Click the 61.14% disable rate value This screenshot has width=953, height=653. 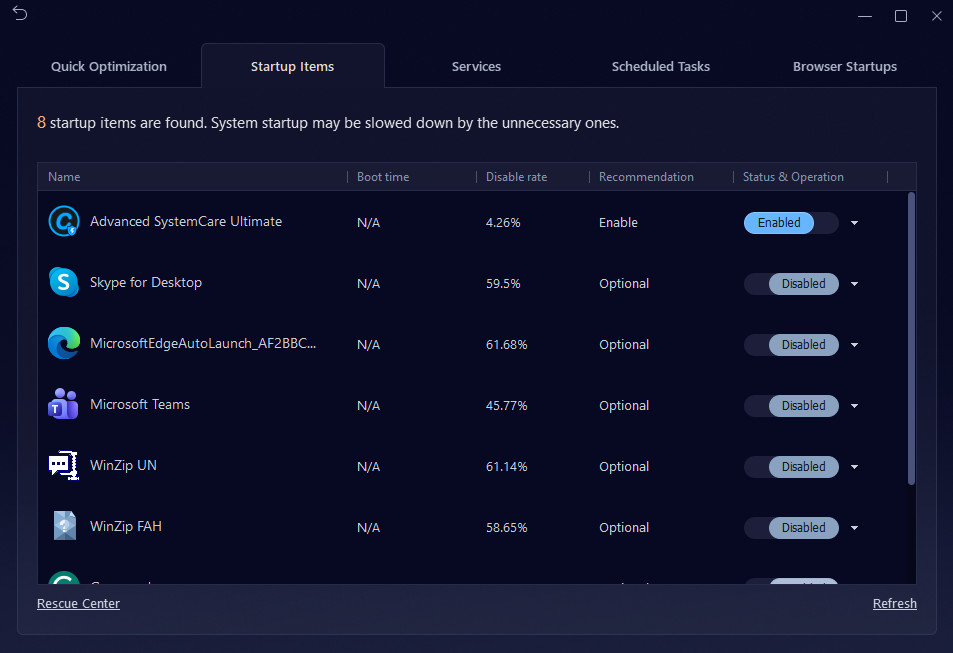[506, 467]
